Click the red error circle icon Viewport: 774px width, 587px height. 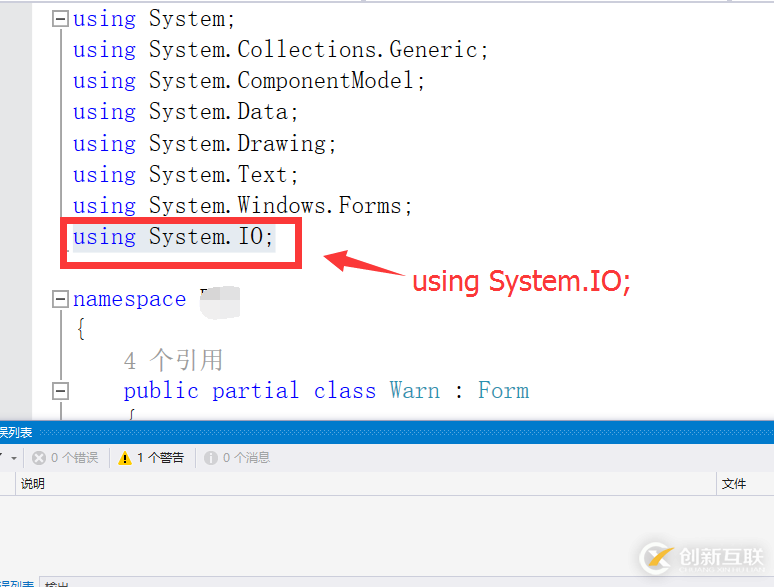pyautogui.click(x=39, y=458)
